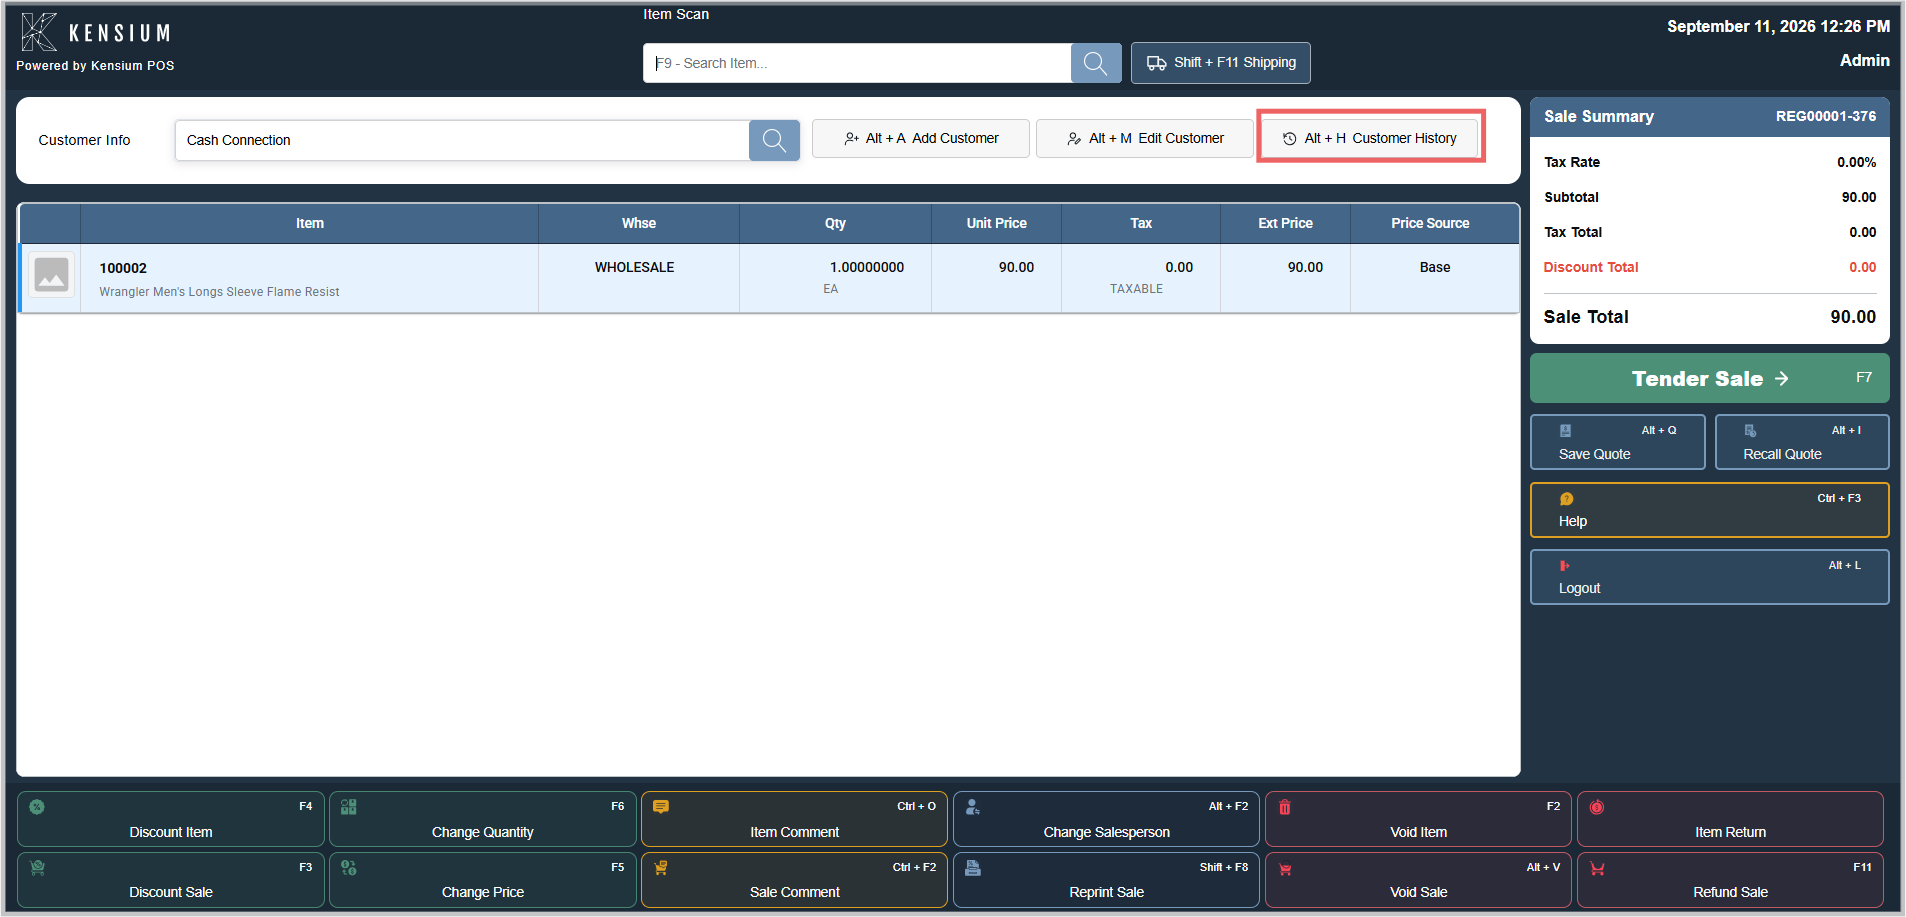Click the Void Item trash icon
1906x917 pixels.
pyautogui.click(x=1285, y=807)
